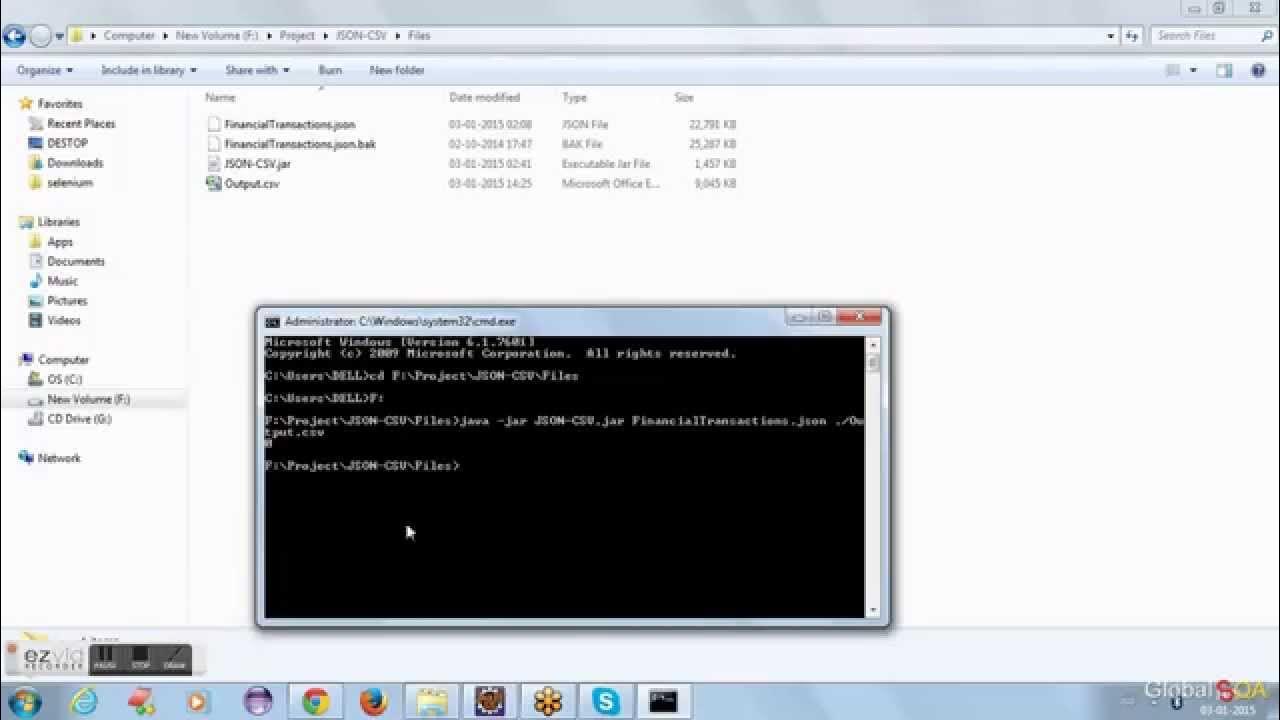Open the Explorer help icon
This screenshot has height=720, width=1280.
1257,70
